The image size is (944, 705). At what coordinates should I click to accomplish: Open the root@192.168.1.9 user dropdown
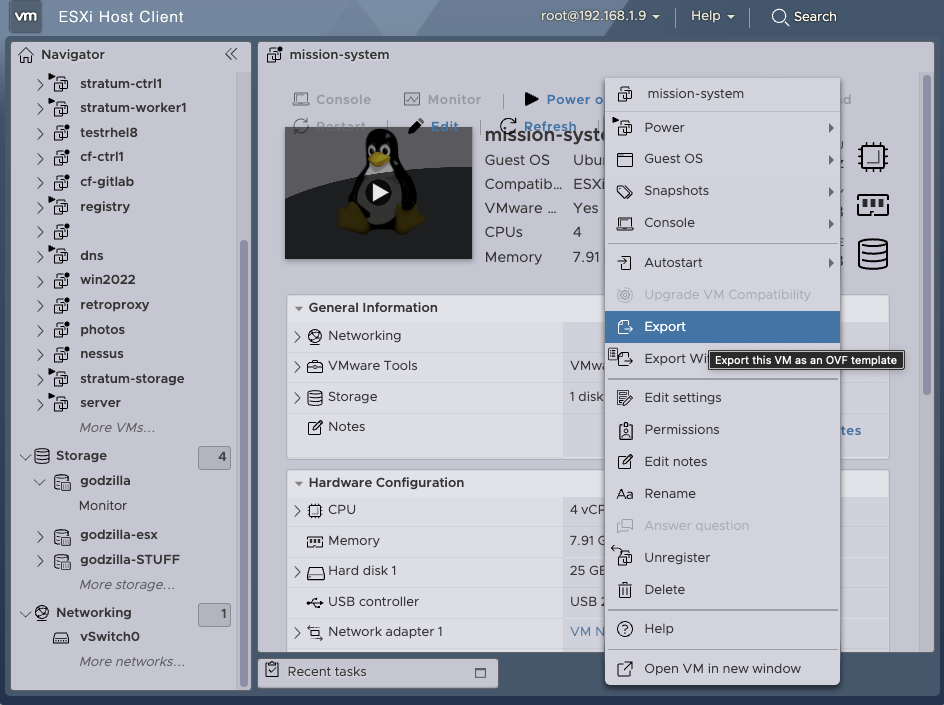click(600, 16)
